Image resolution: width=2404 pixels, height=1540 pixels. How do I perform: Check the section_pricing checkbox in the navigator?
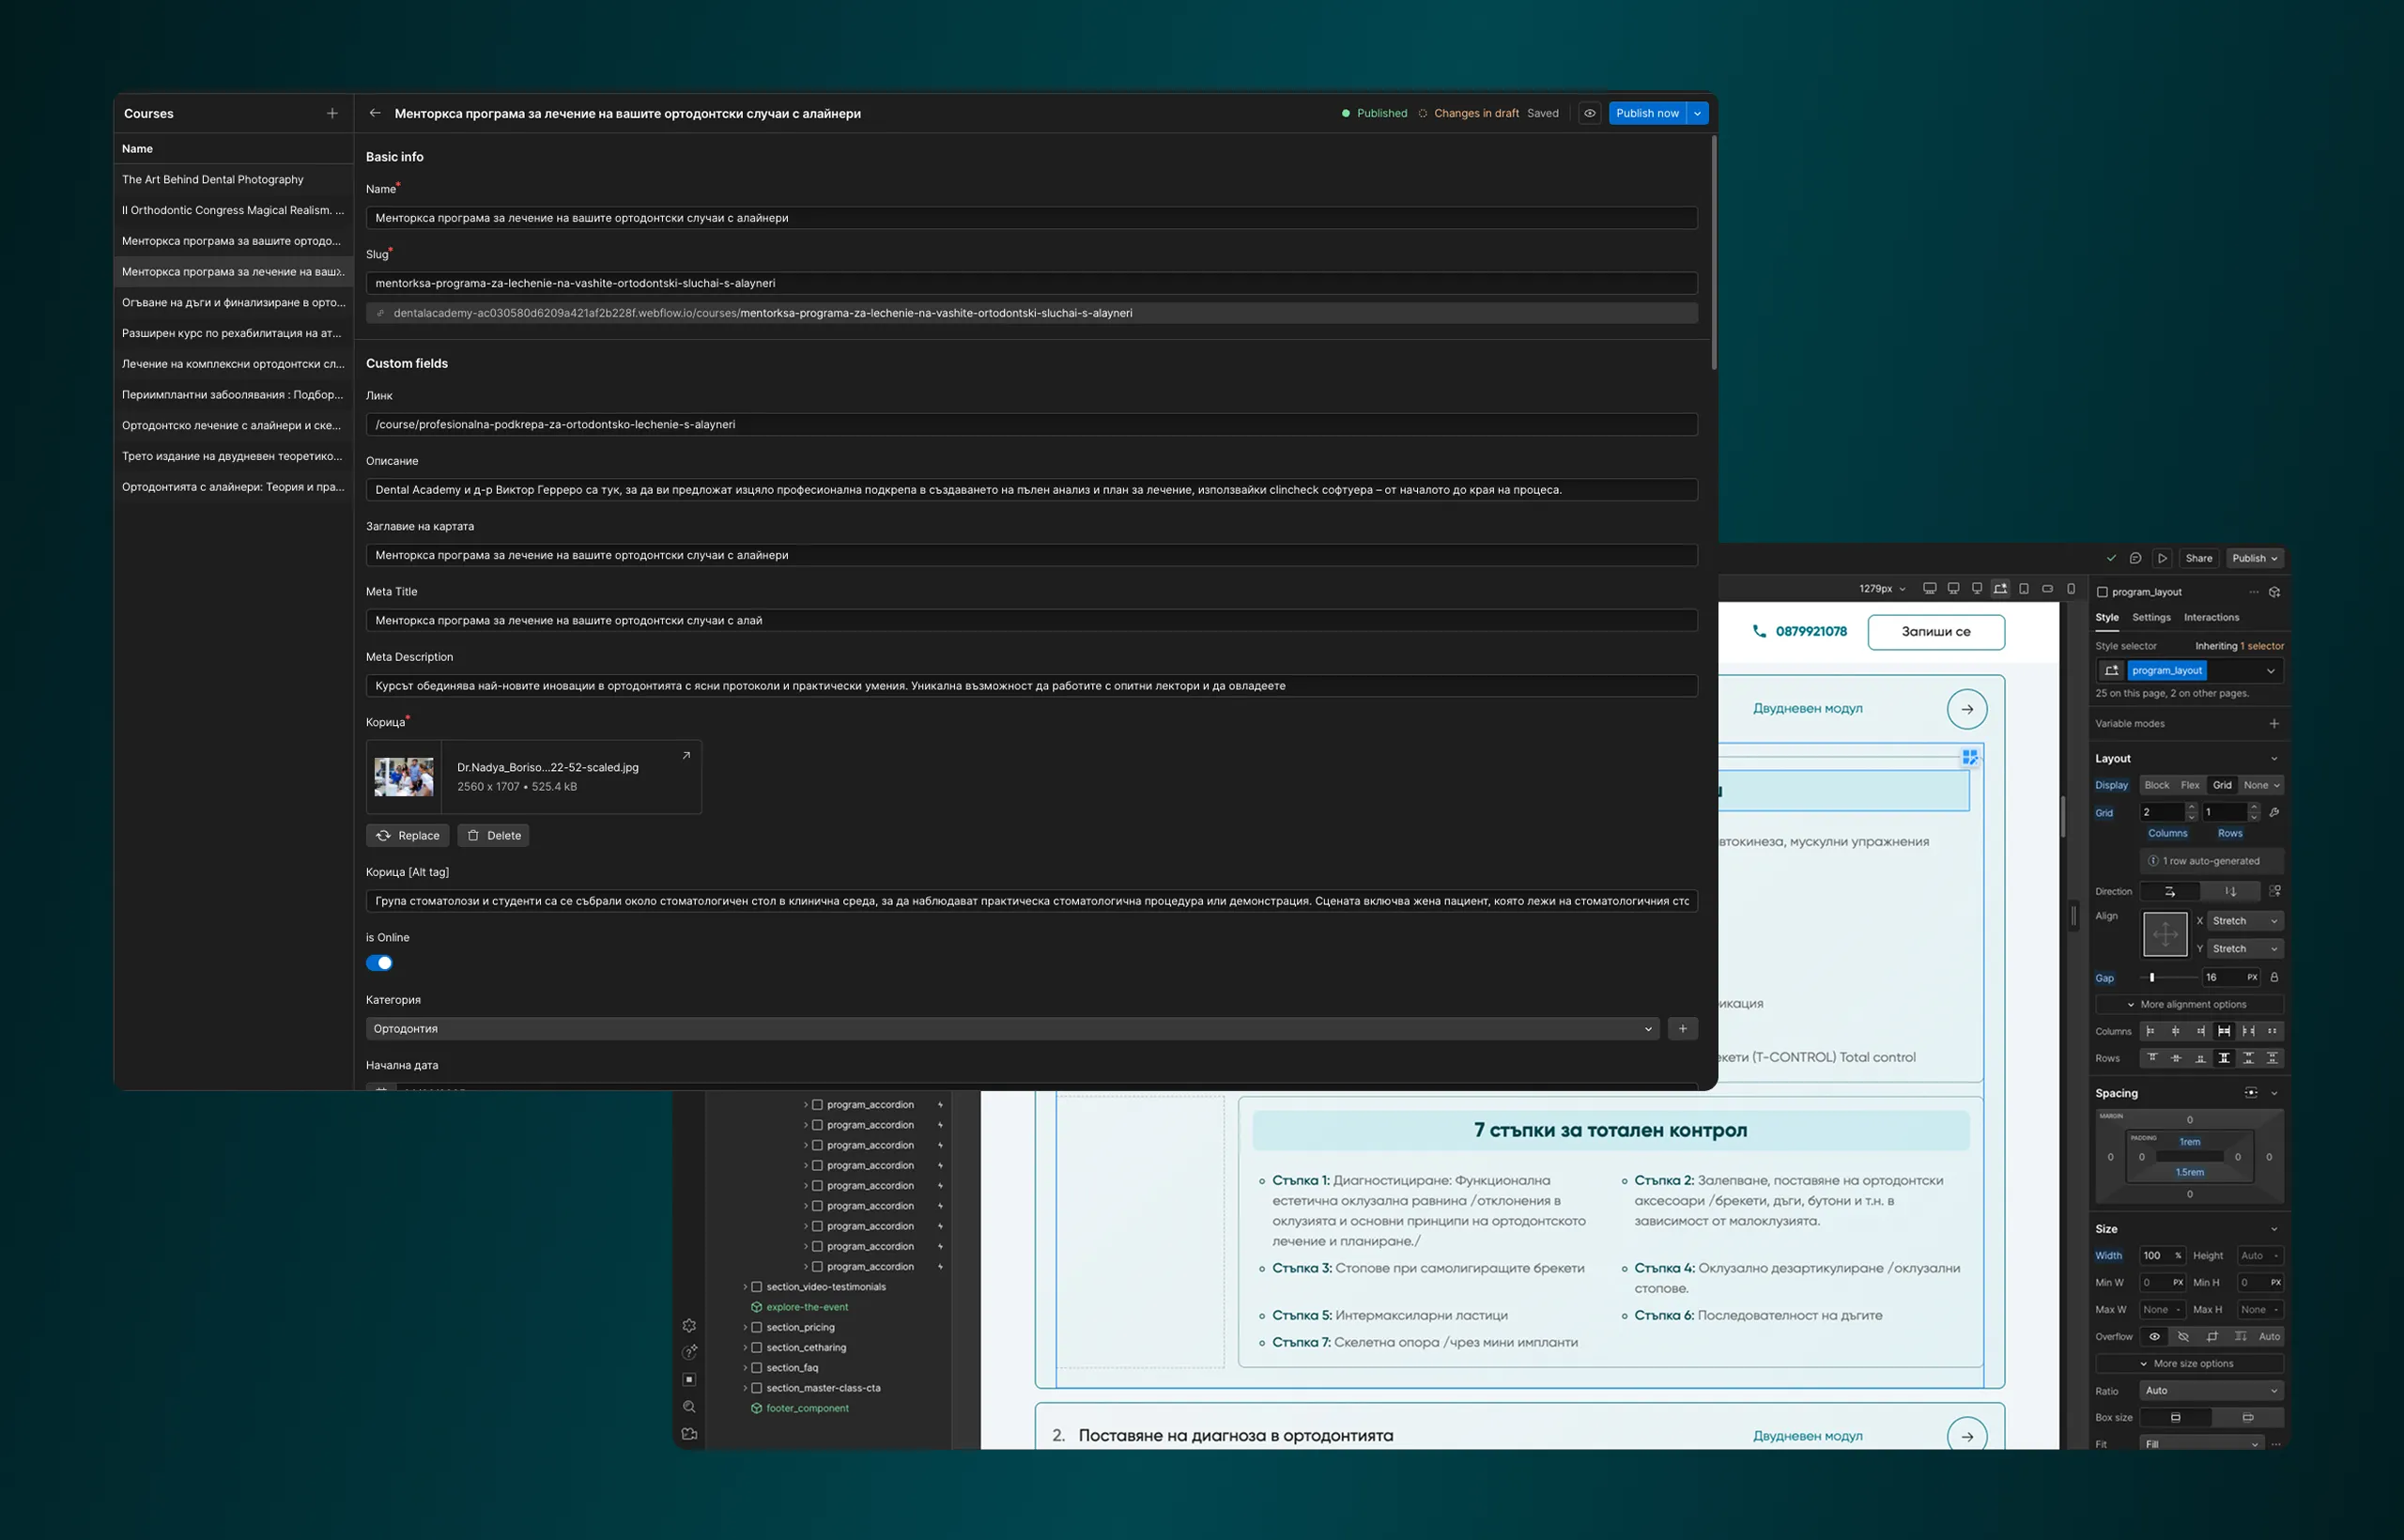[757, 1327]
